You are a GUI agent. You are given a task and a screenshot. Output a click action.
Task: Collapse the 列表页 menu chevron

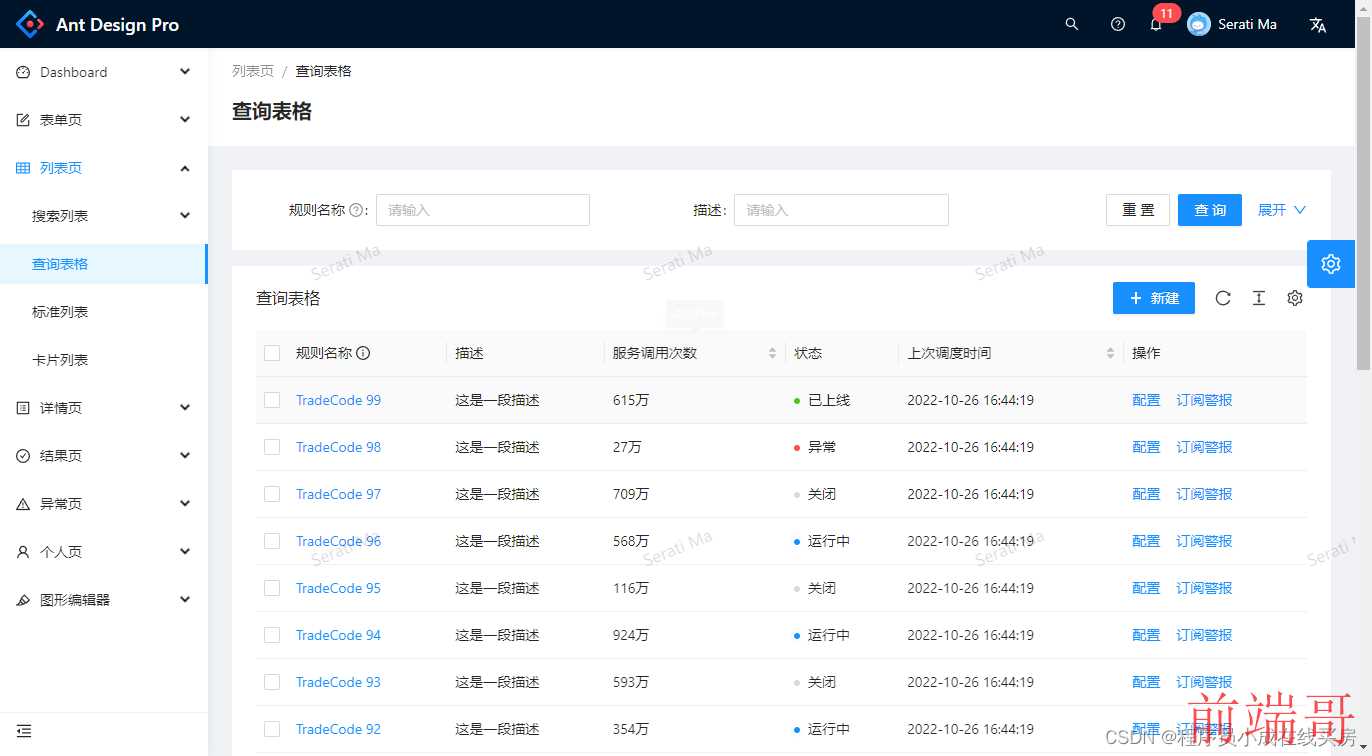[185, 168]
